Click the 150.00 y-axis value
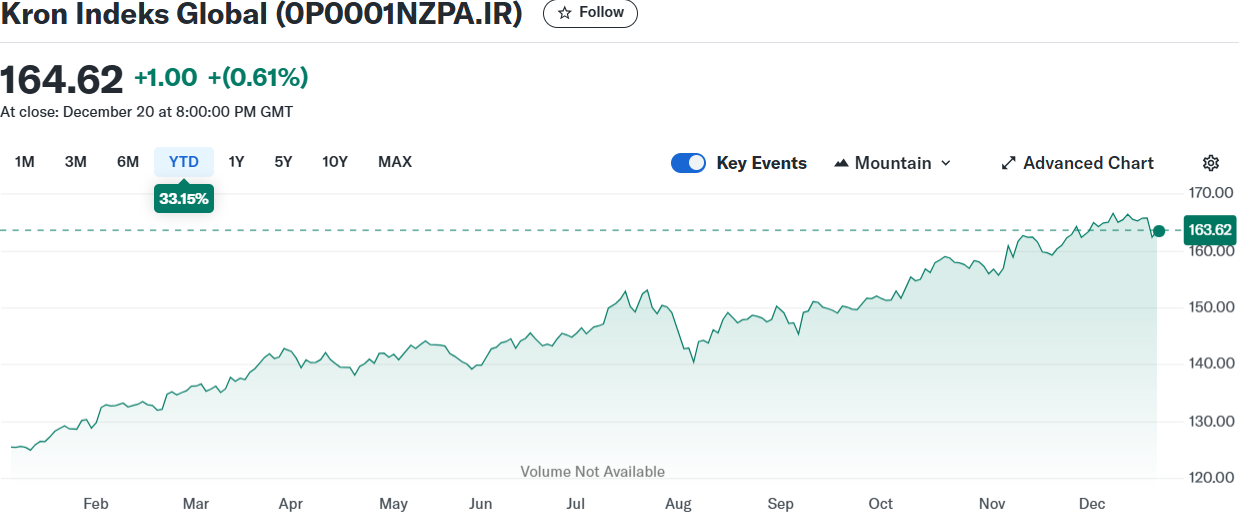Image resolution: width=1239 pixels, height=525 pixels. tap(1210, 307)
